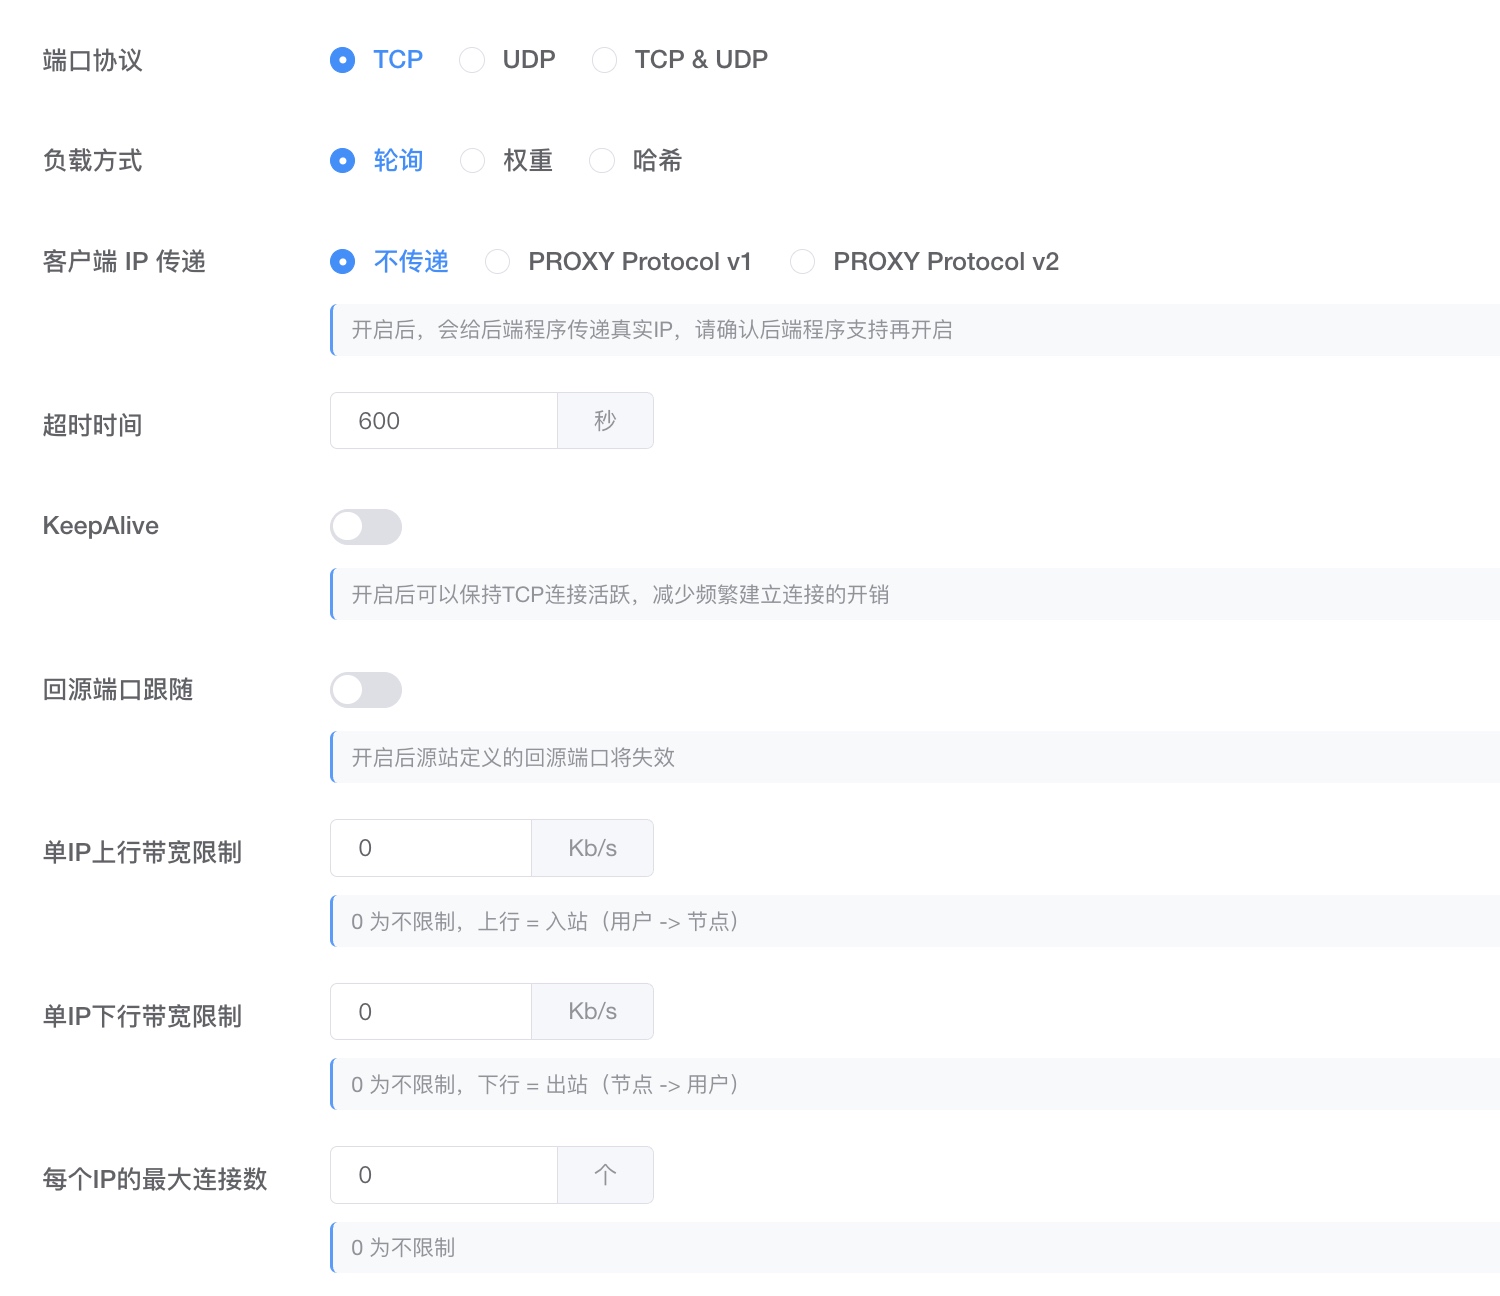Click Kb/s unit beside upstream bandwidth limit
Image resolution: width=1500 pixels, height=1296 pixels.
[x=592, y=848]
